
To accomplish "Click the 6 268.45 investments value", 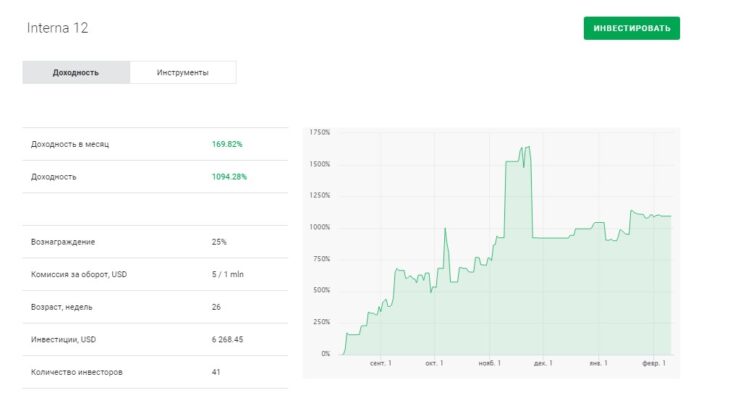I will click(x=228, y=340).
